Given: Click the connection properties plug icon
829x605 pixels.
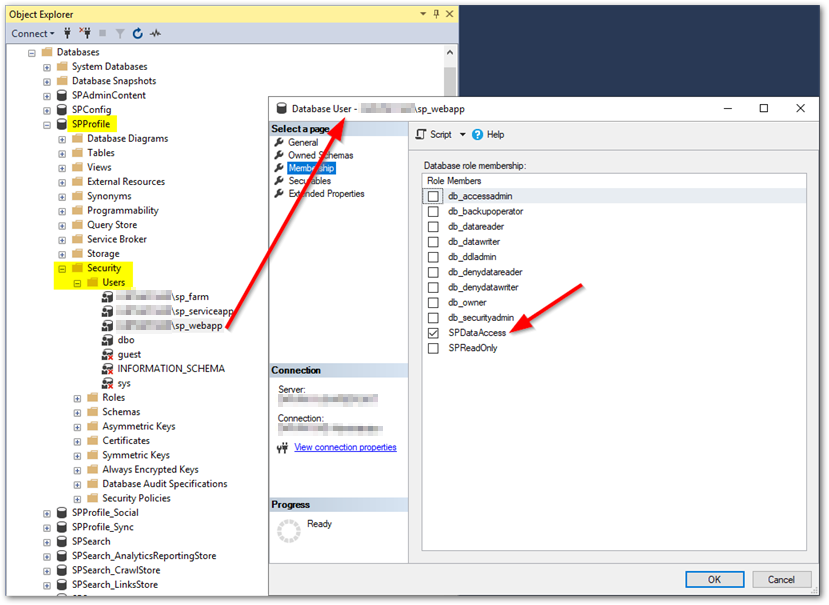Looking at the screenshot, I should (283, 448).
